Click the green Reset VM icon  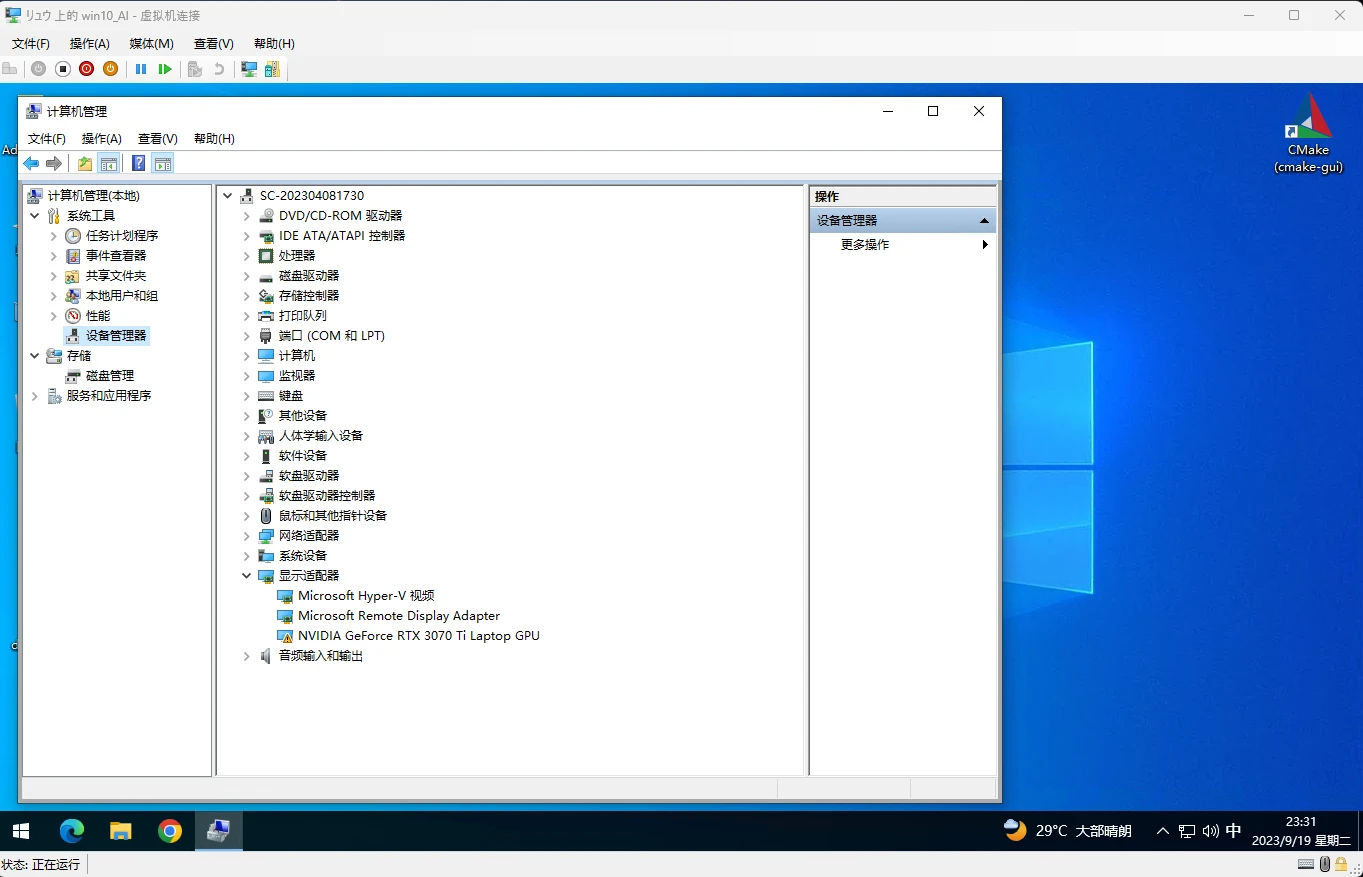[165, 69]
